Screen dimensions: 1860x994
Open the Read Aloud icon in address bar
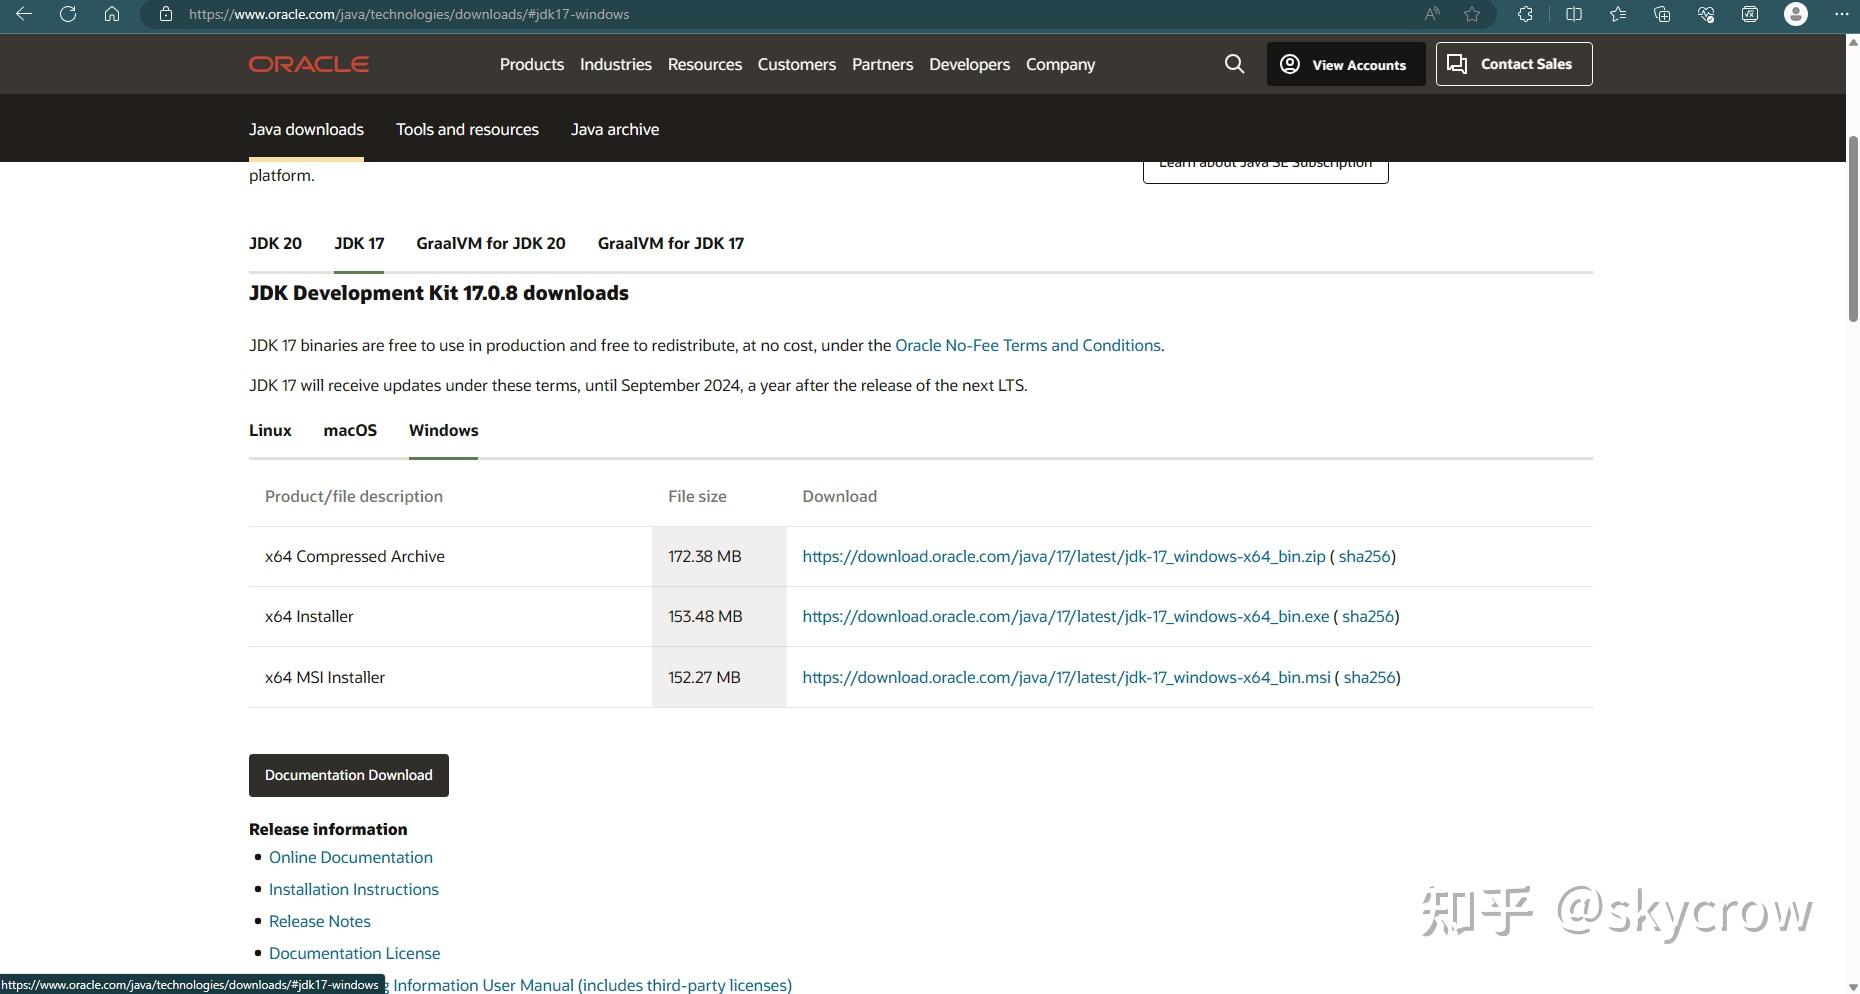(1432, 14)
